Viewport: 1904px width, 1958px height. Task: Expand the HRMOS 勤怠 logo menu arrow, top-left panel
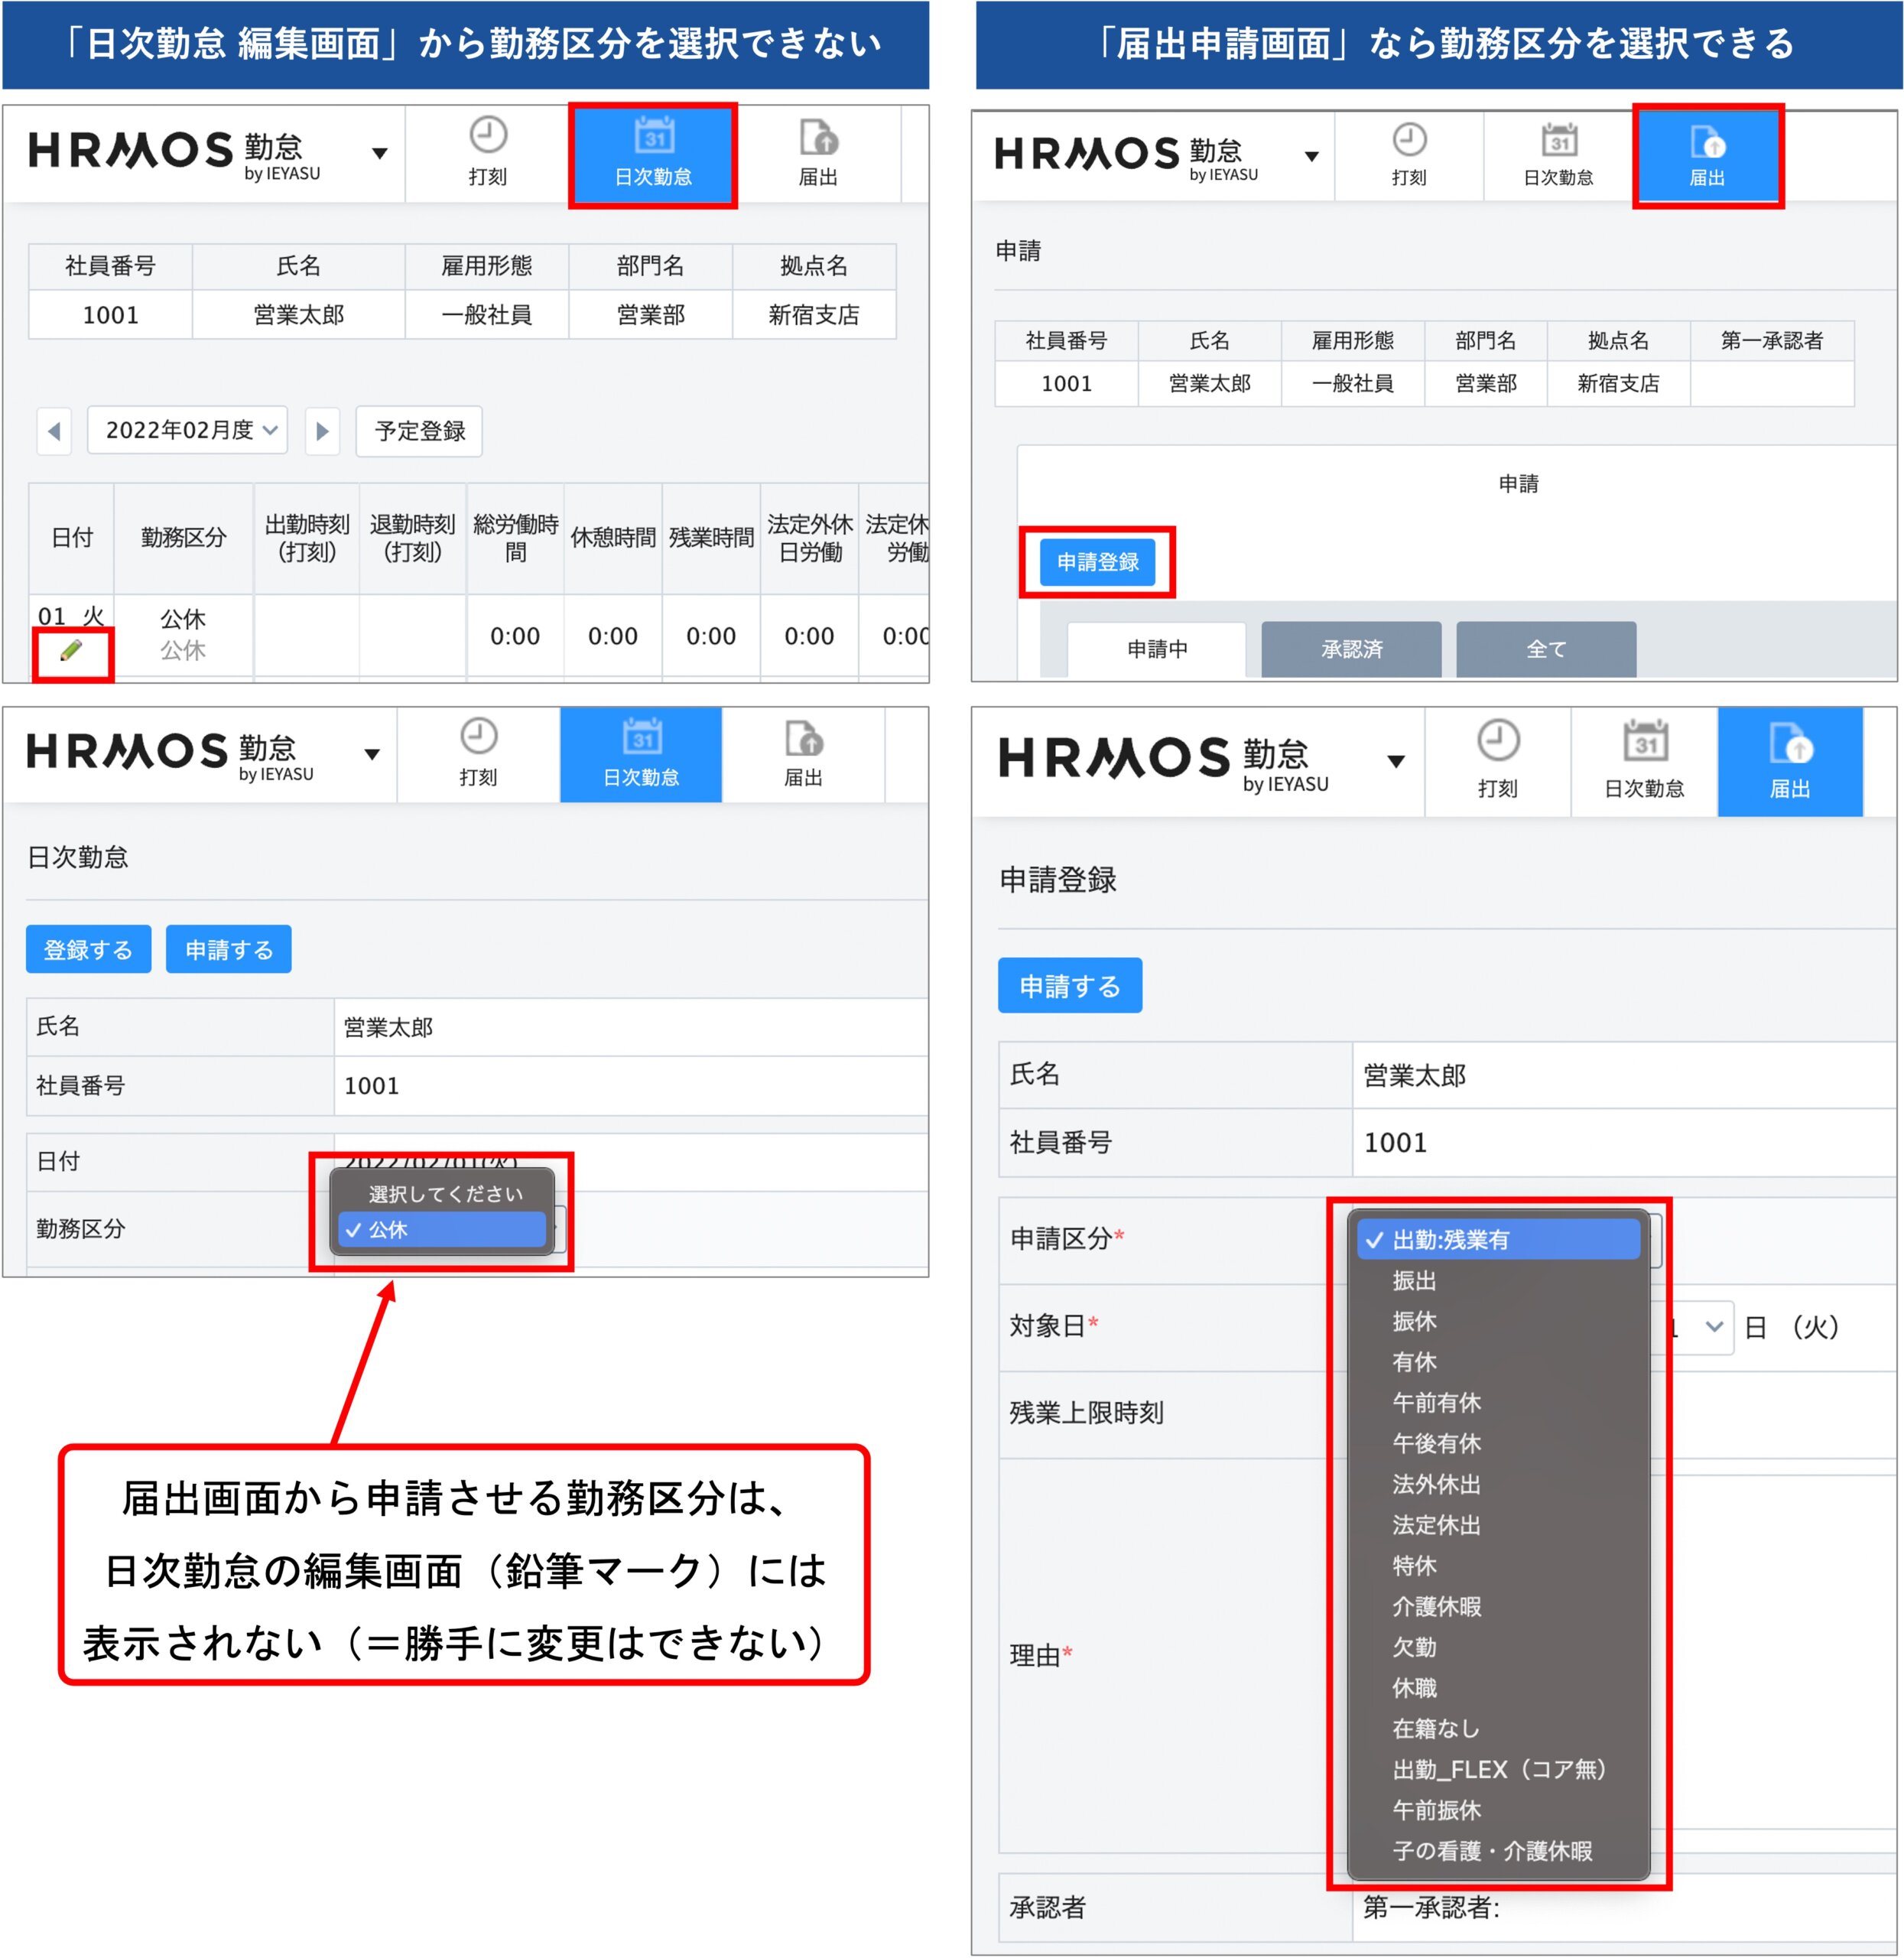[x=380, y=154]
